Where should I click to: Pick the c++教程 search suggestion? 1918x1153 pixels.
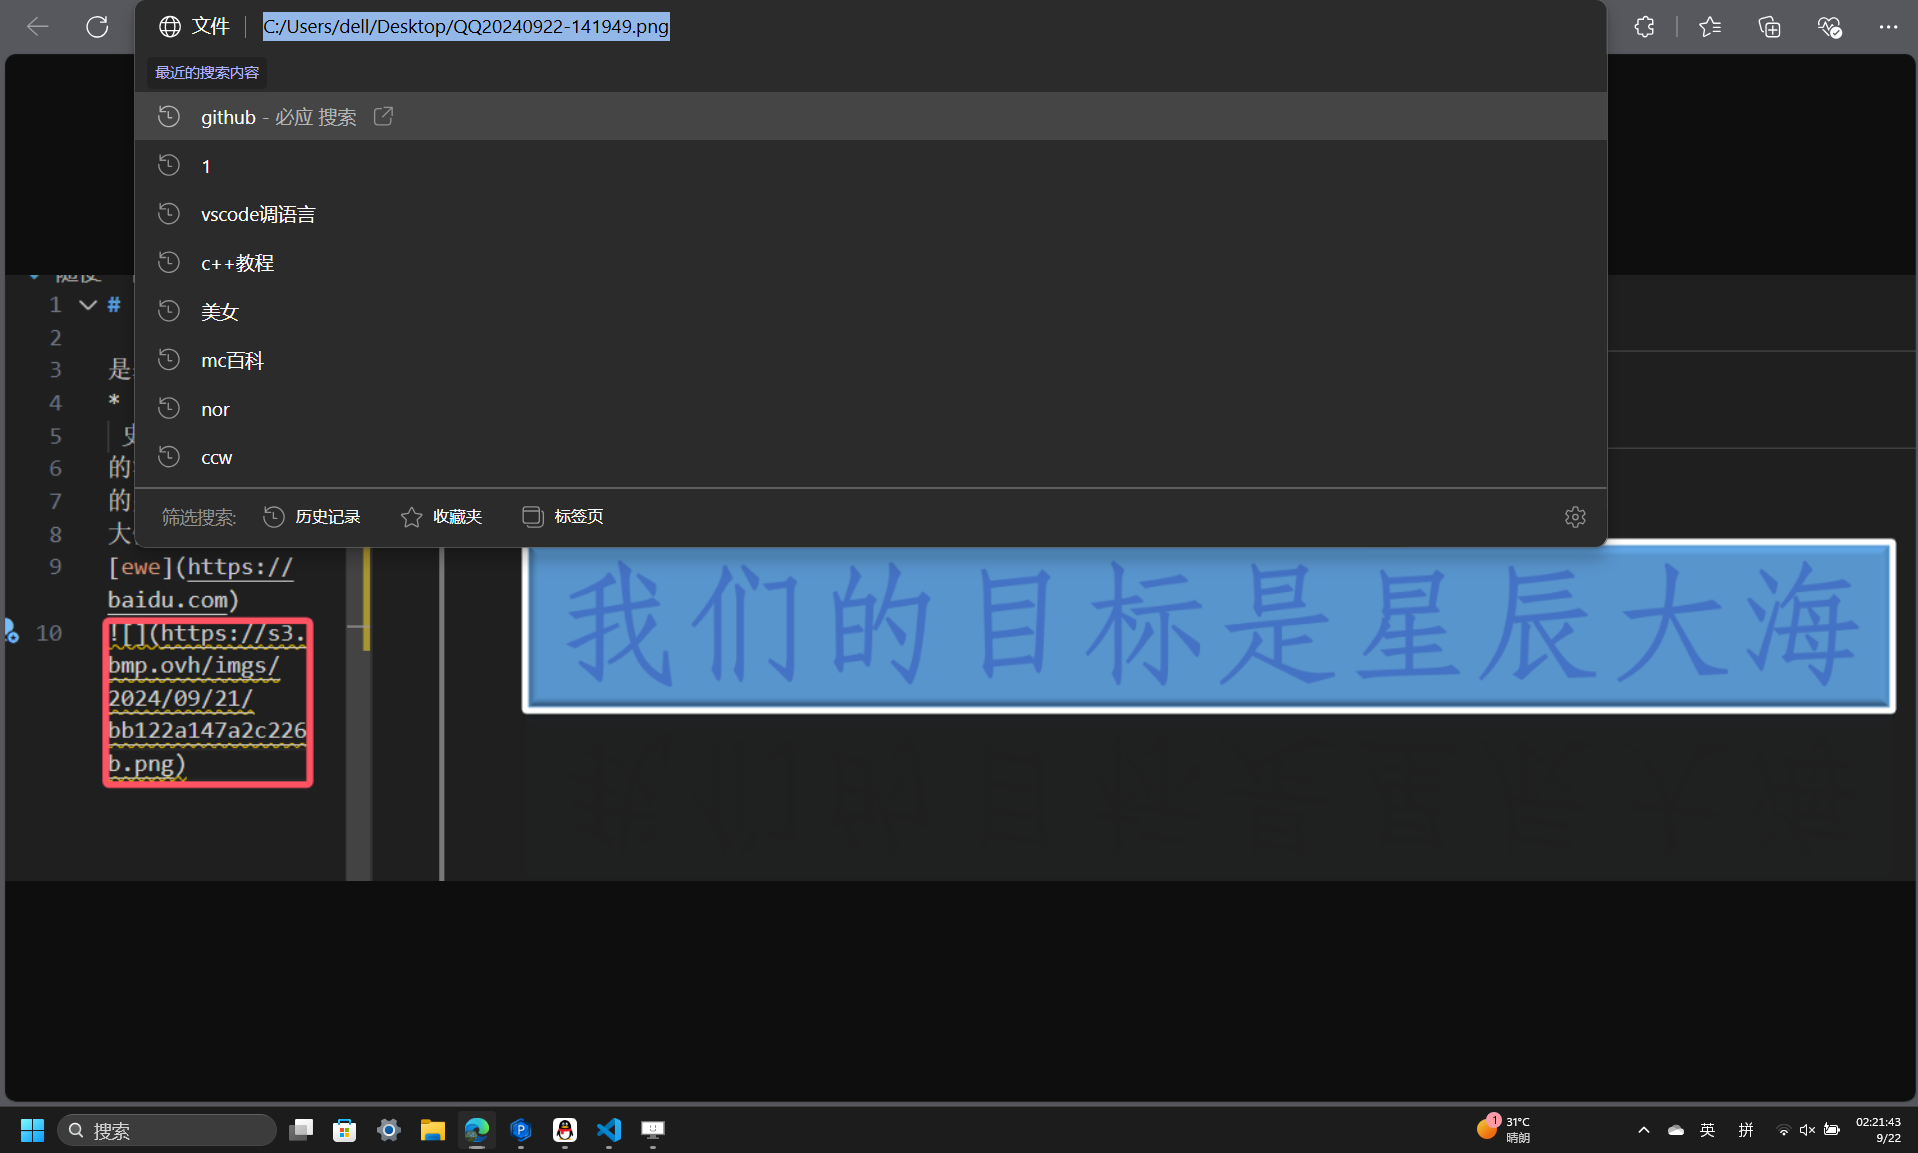coord(870,263)
